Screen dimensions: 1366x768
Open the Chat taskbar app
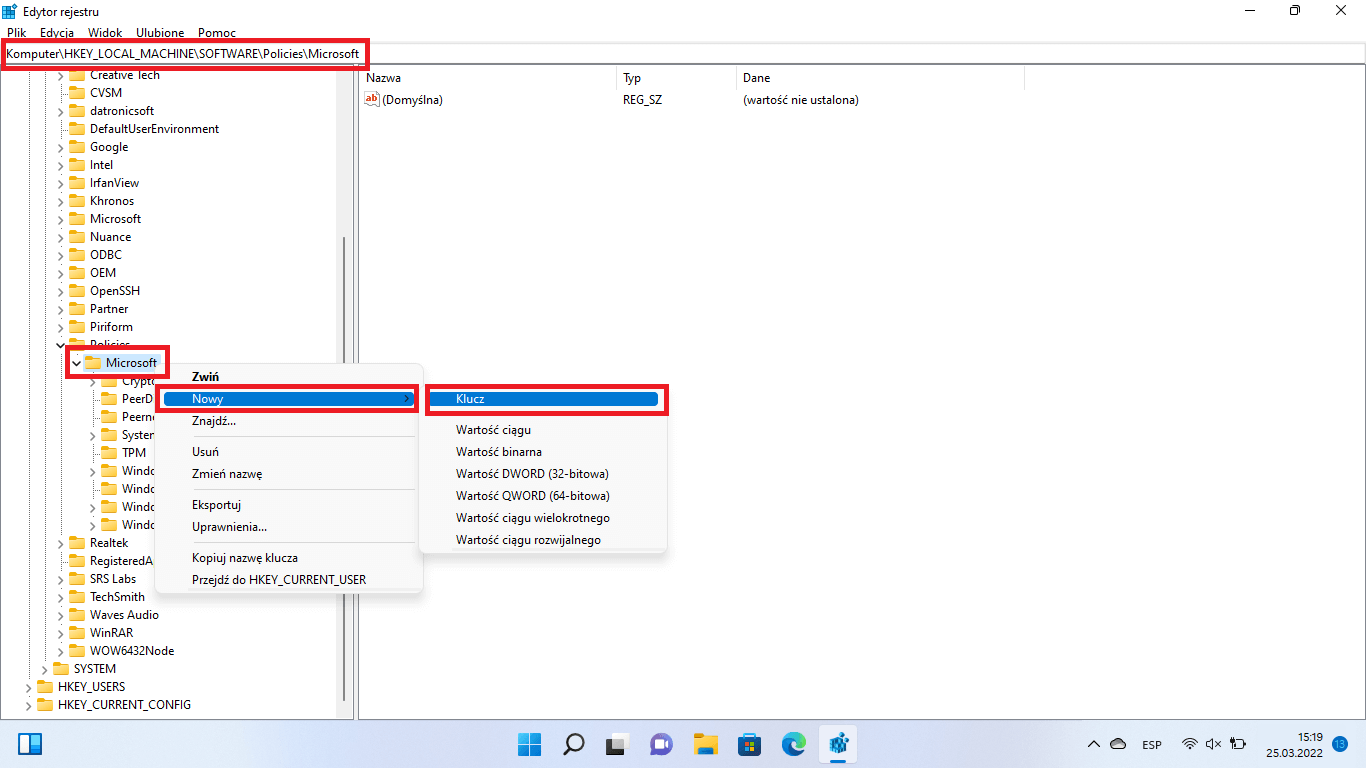[x=661, y=744]
